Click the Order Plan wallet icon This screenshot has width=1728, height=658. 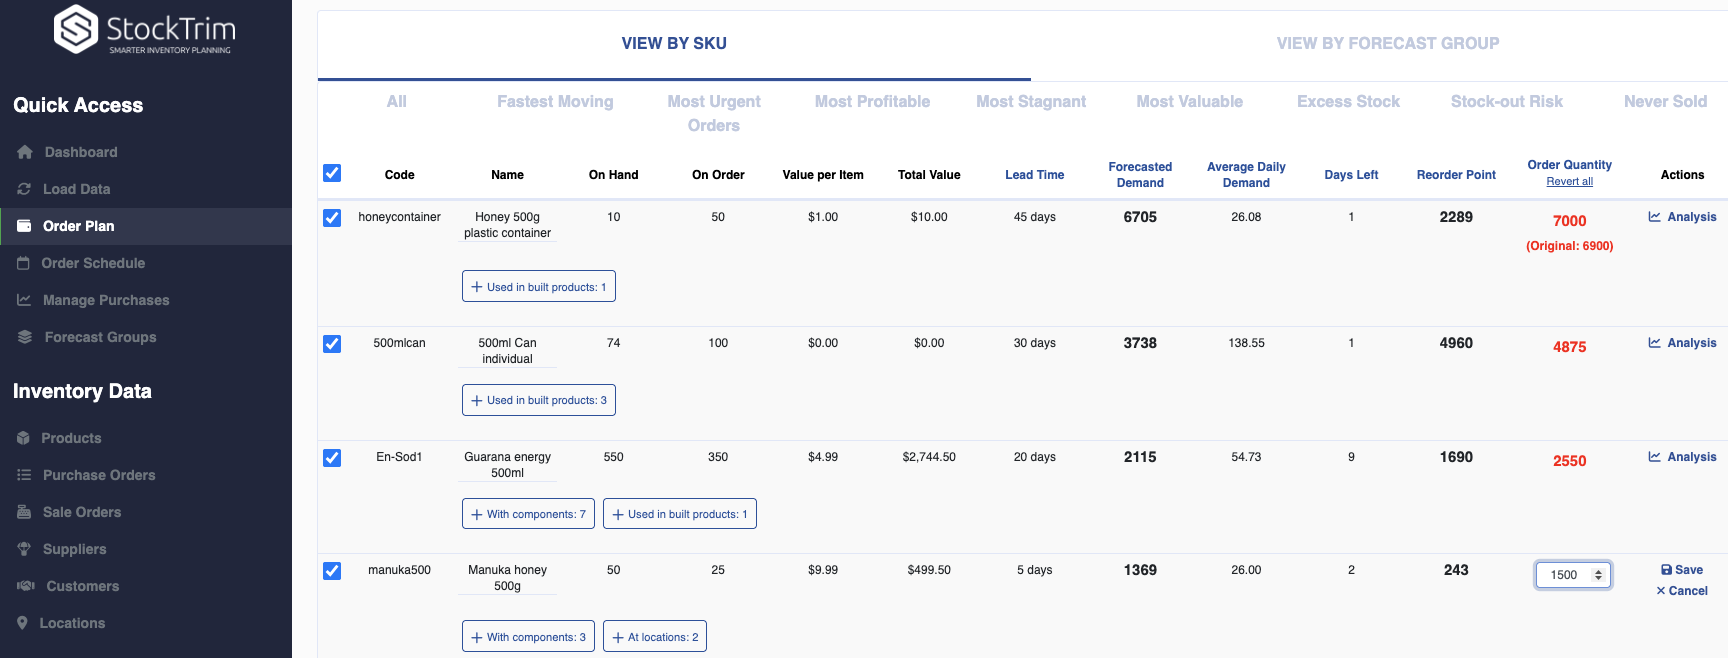pos(24,226)
